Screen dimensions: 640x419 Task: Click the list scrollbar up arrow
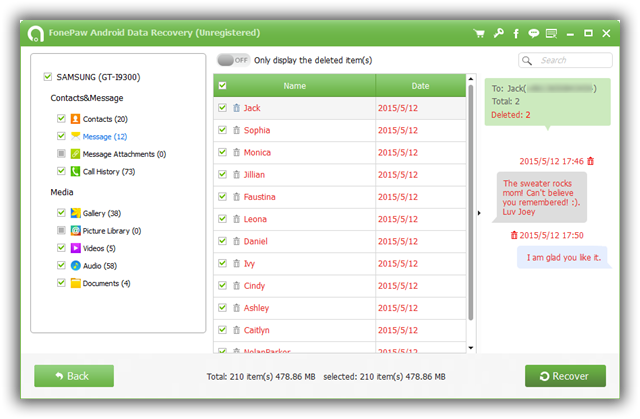click(471, 79)
